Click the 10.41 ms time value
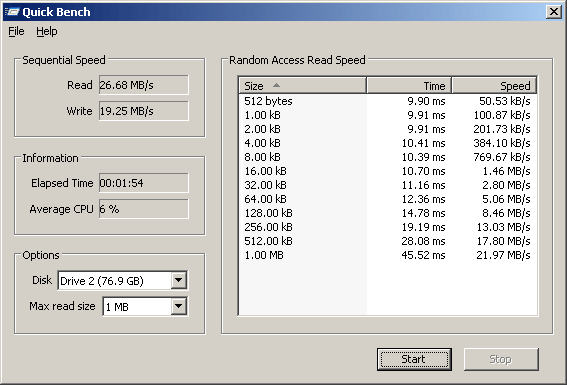Screen dimensions: 567x385 tap(423, 143)
